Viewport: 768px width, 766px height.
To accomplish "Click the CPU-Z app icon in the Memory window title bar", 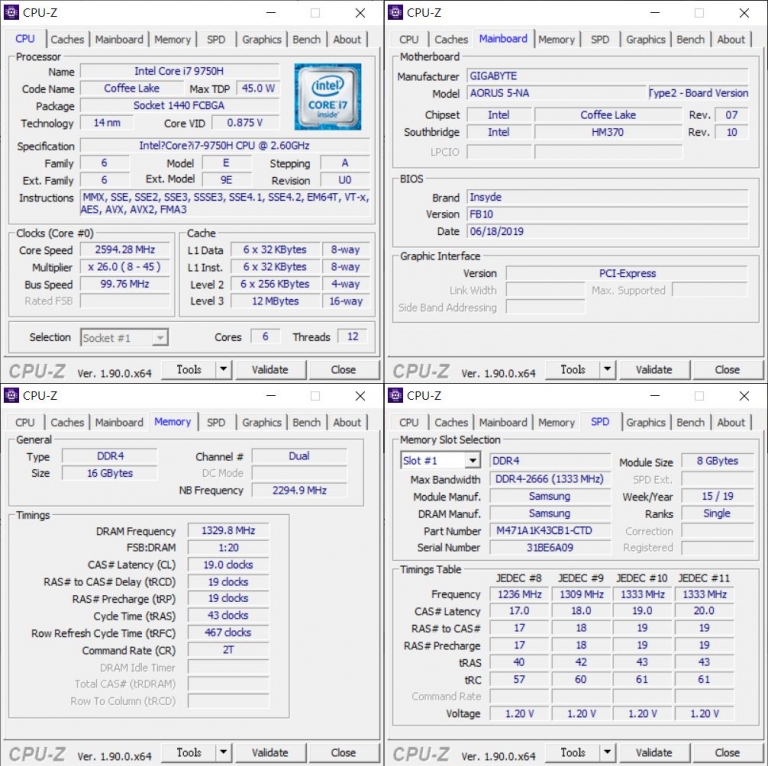I will (11, 395).
